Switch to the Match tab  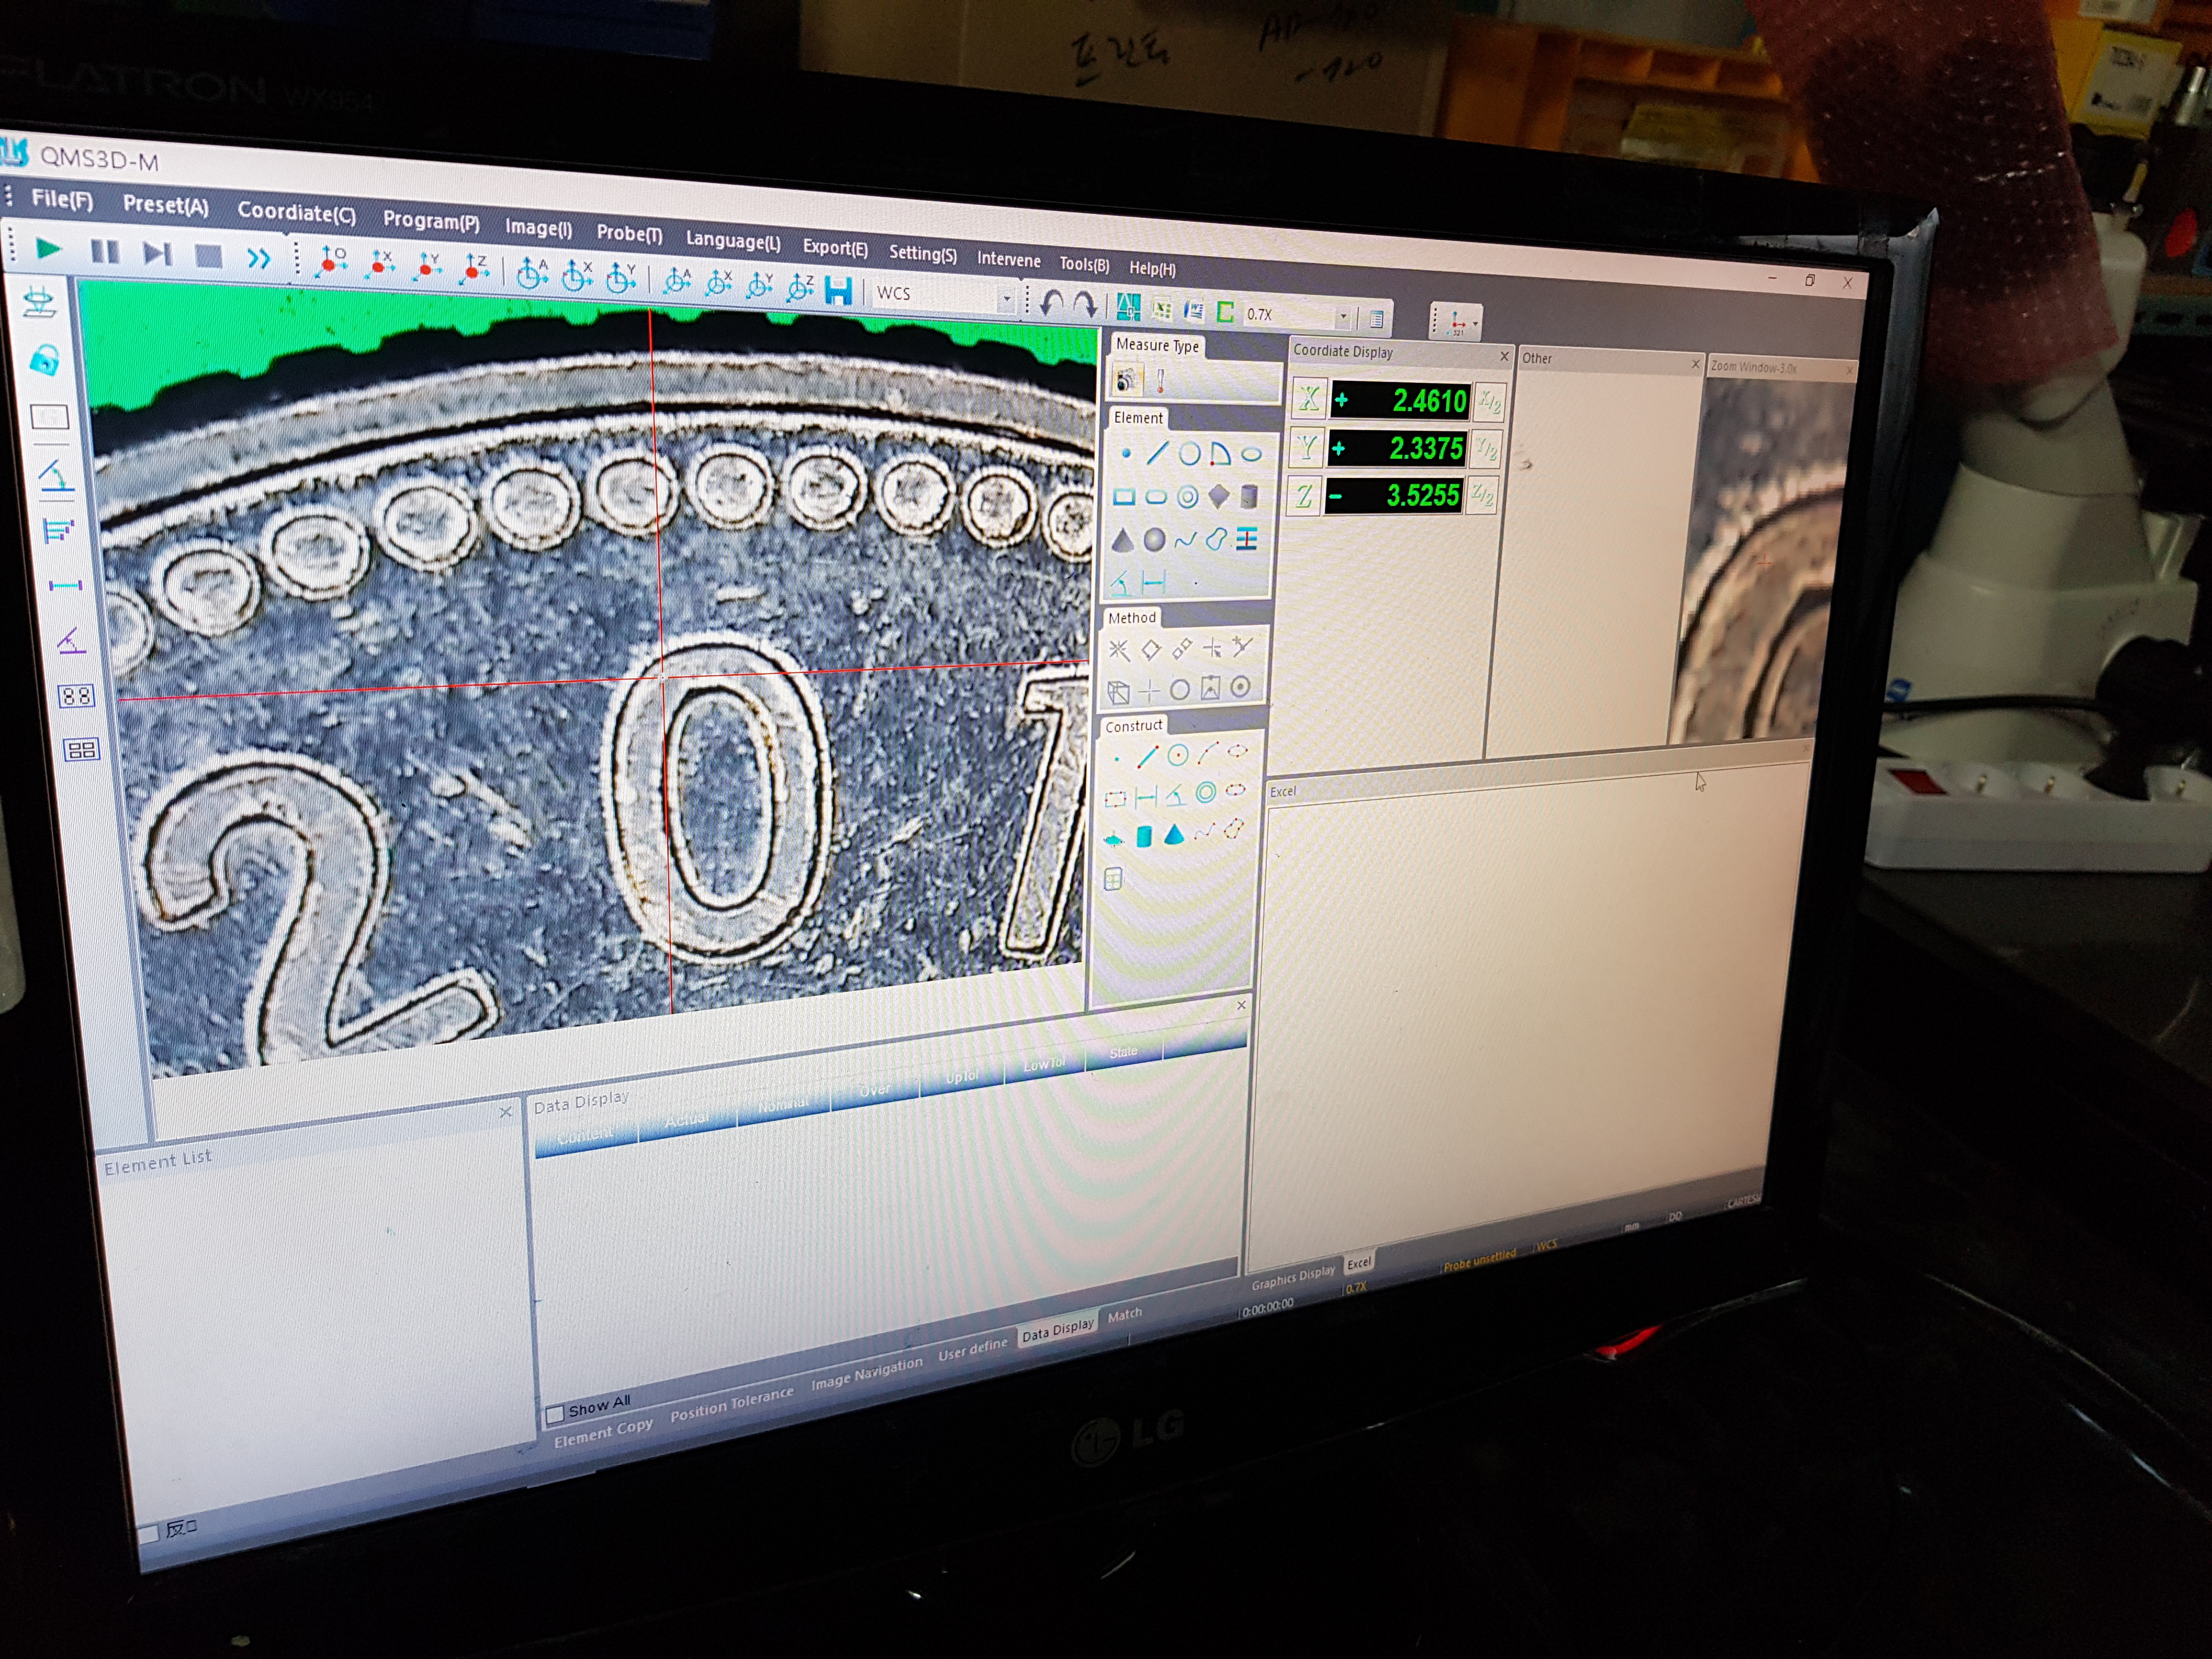pyautogui.click(x=1124, y=1315)
